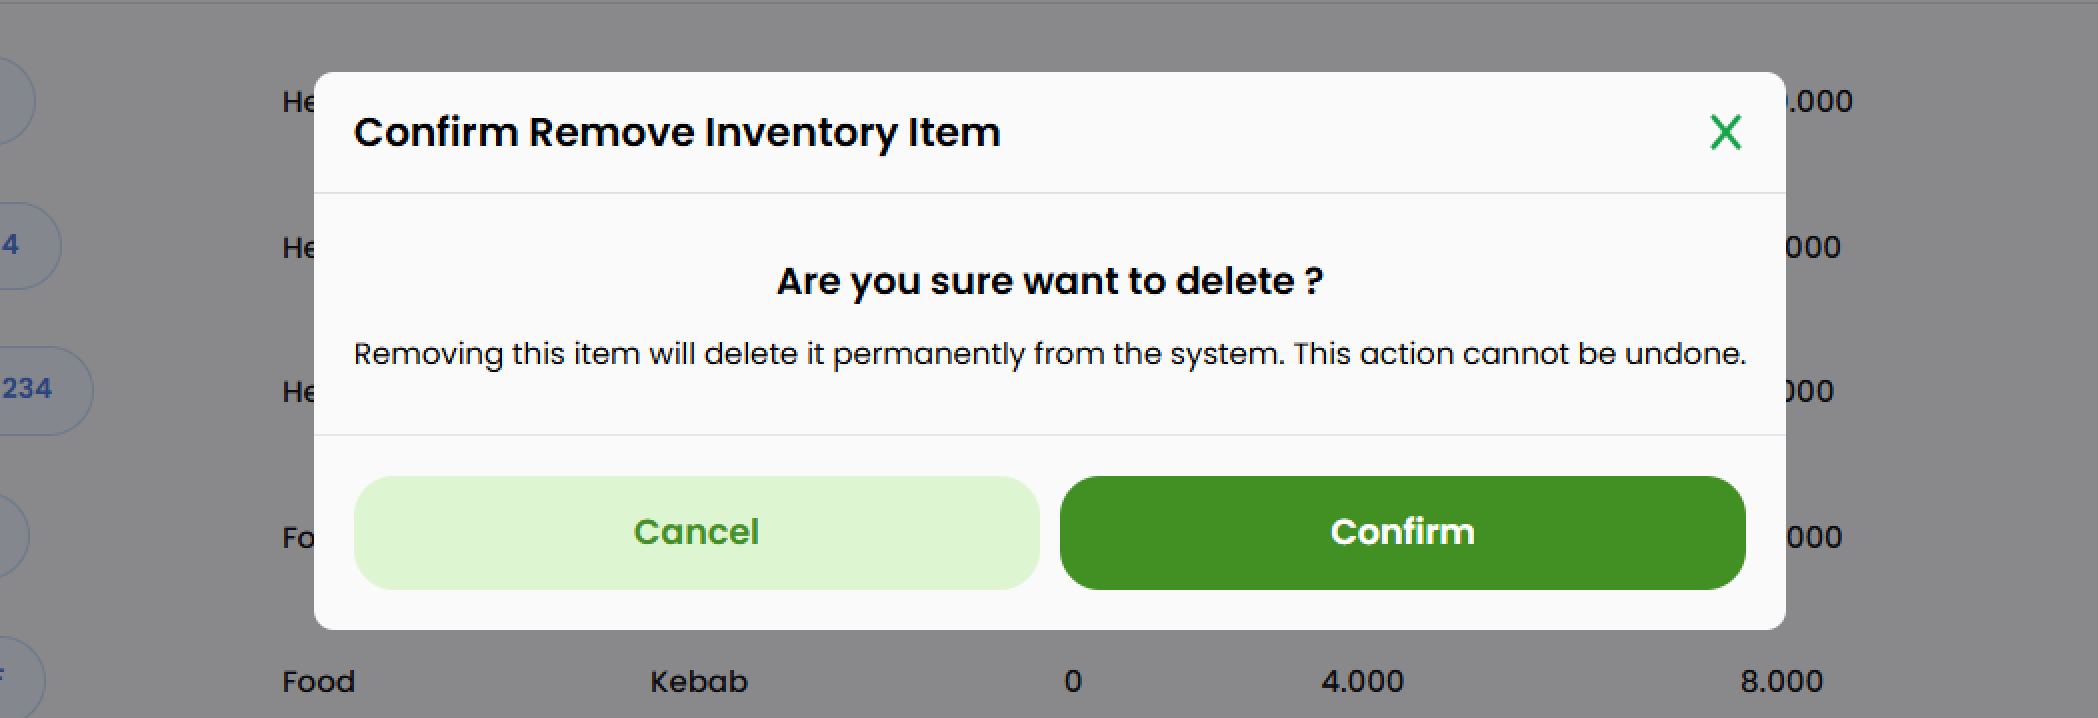The width and height of the screenshot is (2098, 718).
Task: Select the badge showing 4
Action: point(10,243)
